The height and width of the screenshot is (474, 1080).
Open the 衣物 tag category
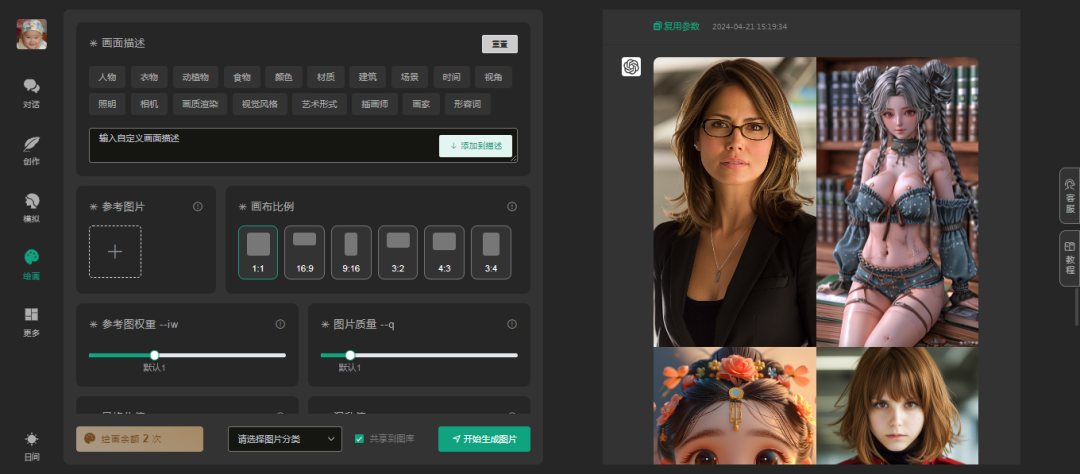pyautogui.click(x=149, y=77)
